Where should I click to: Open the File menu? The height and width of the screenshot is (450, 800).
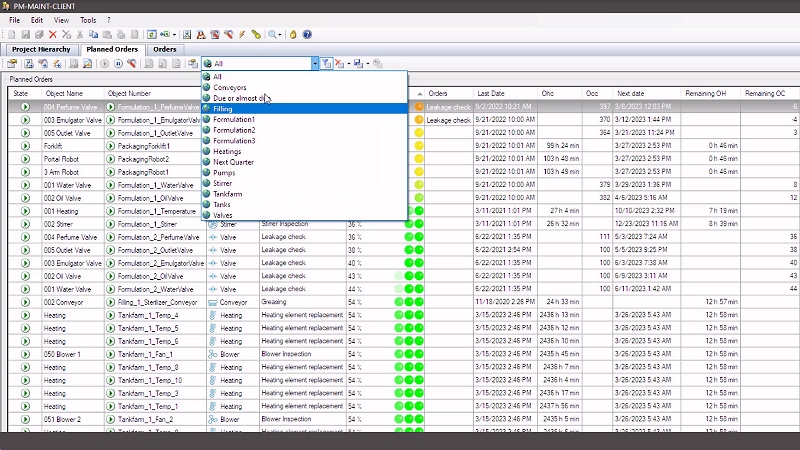click(x=14, y=20)
